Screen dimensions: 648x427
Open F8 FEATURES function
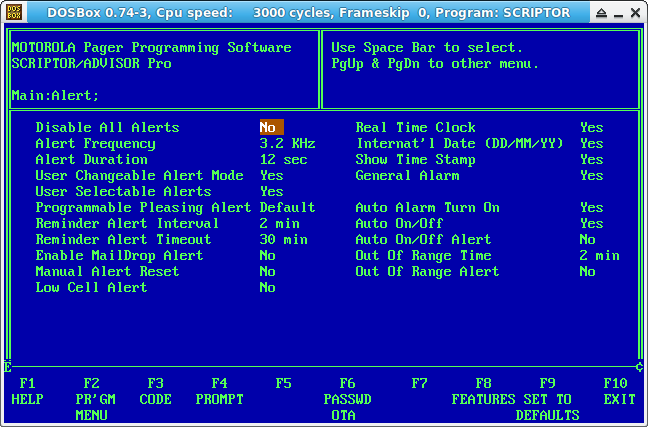483,391
